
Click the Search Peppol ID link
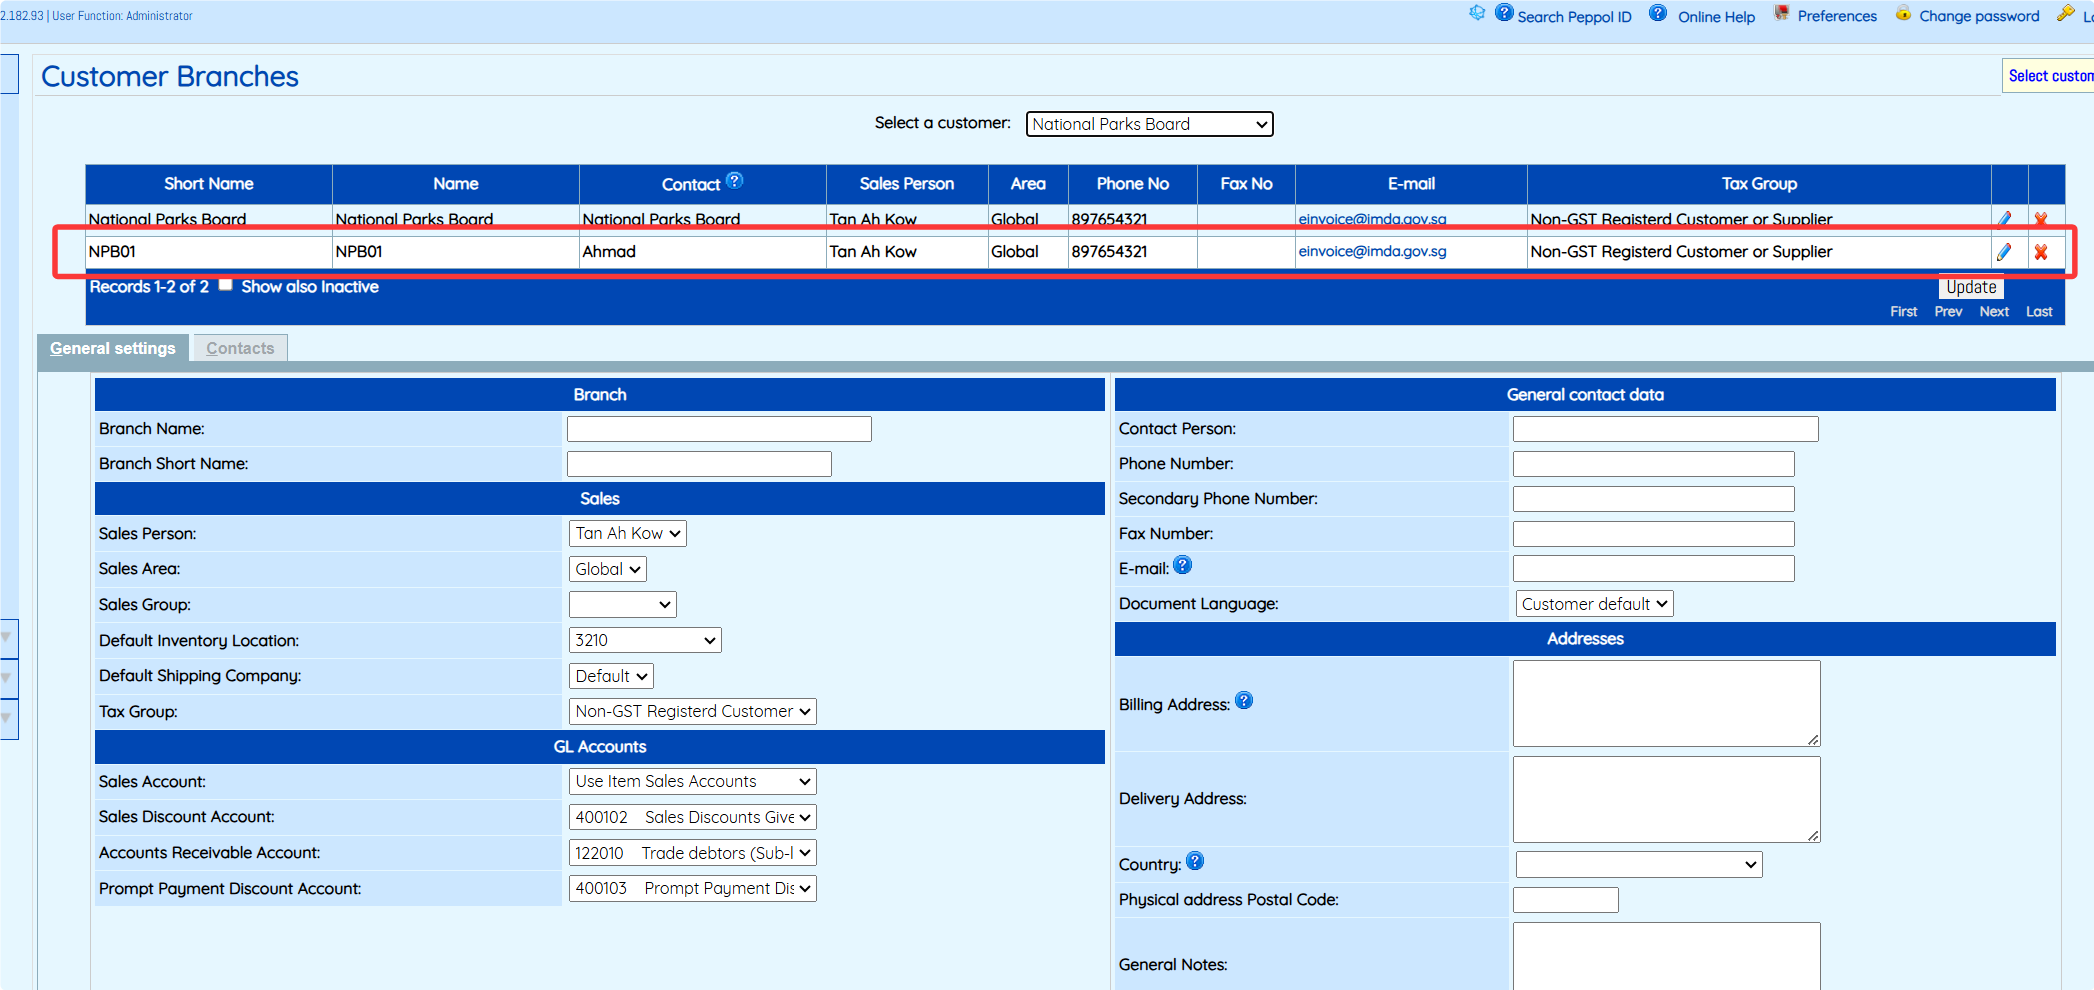(x=1573, y=16)
